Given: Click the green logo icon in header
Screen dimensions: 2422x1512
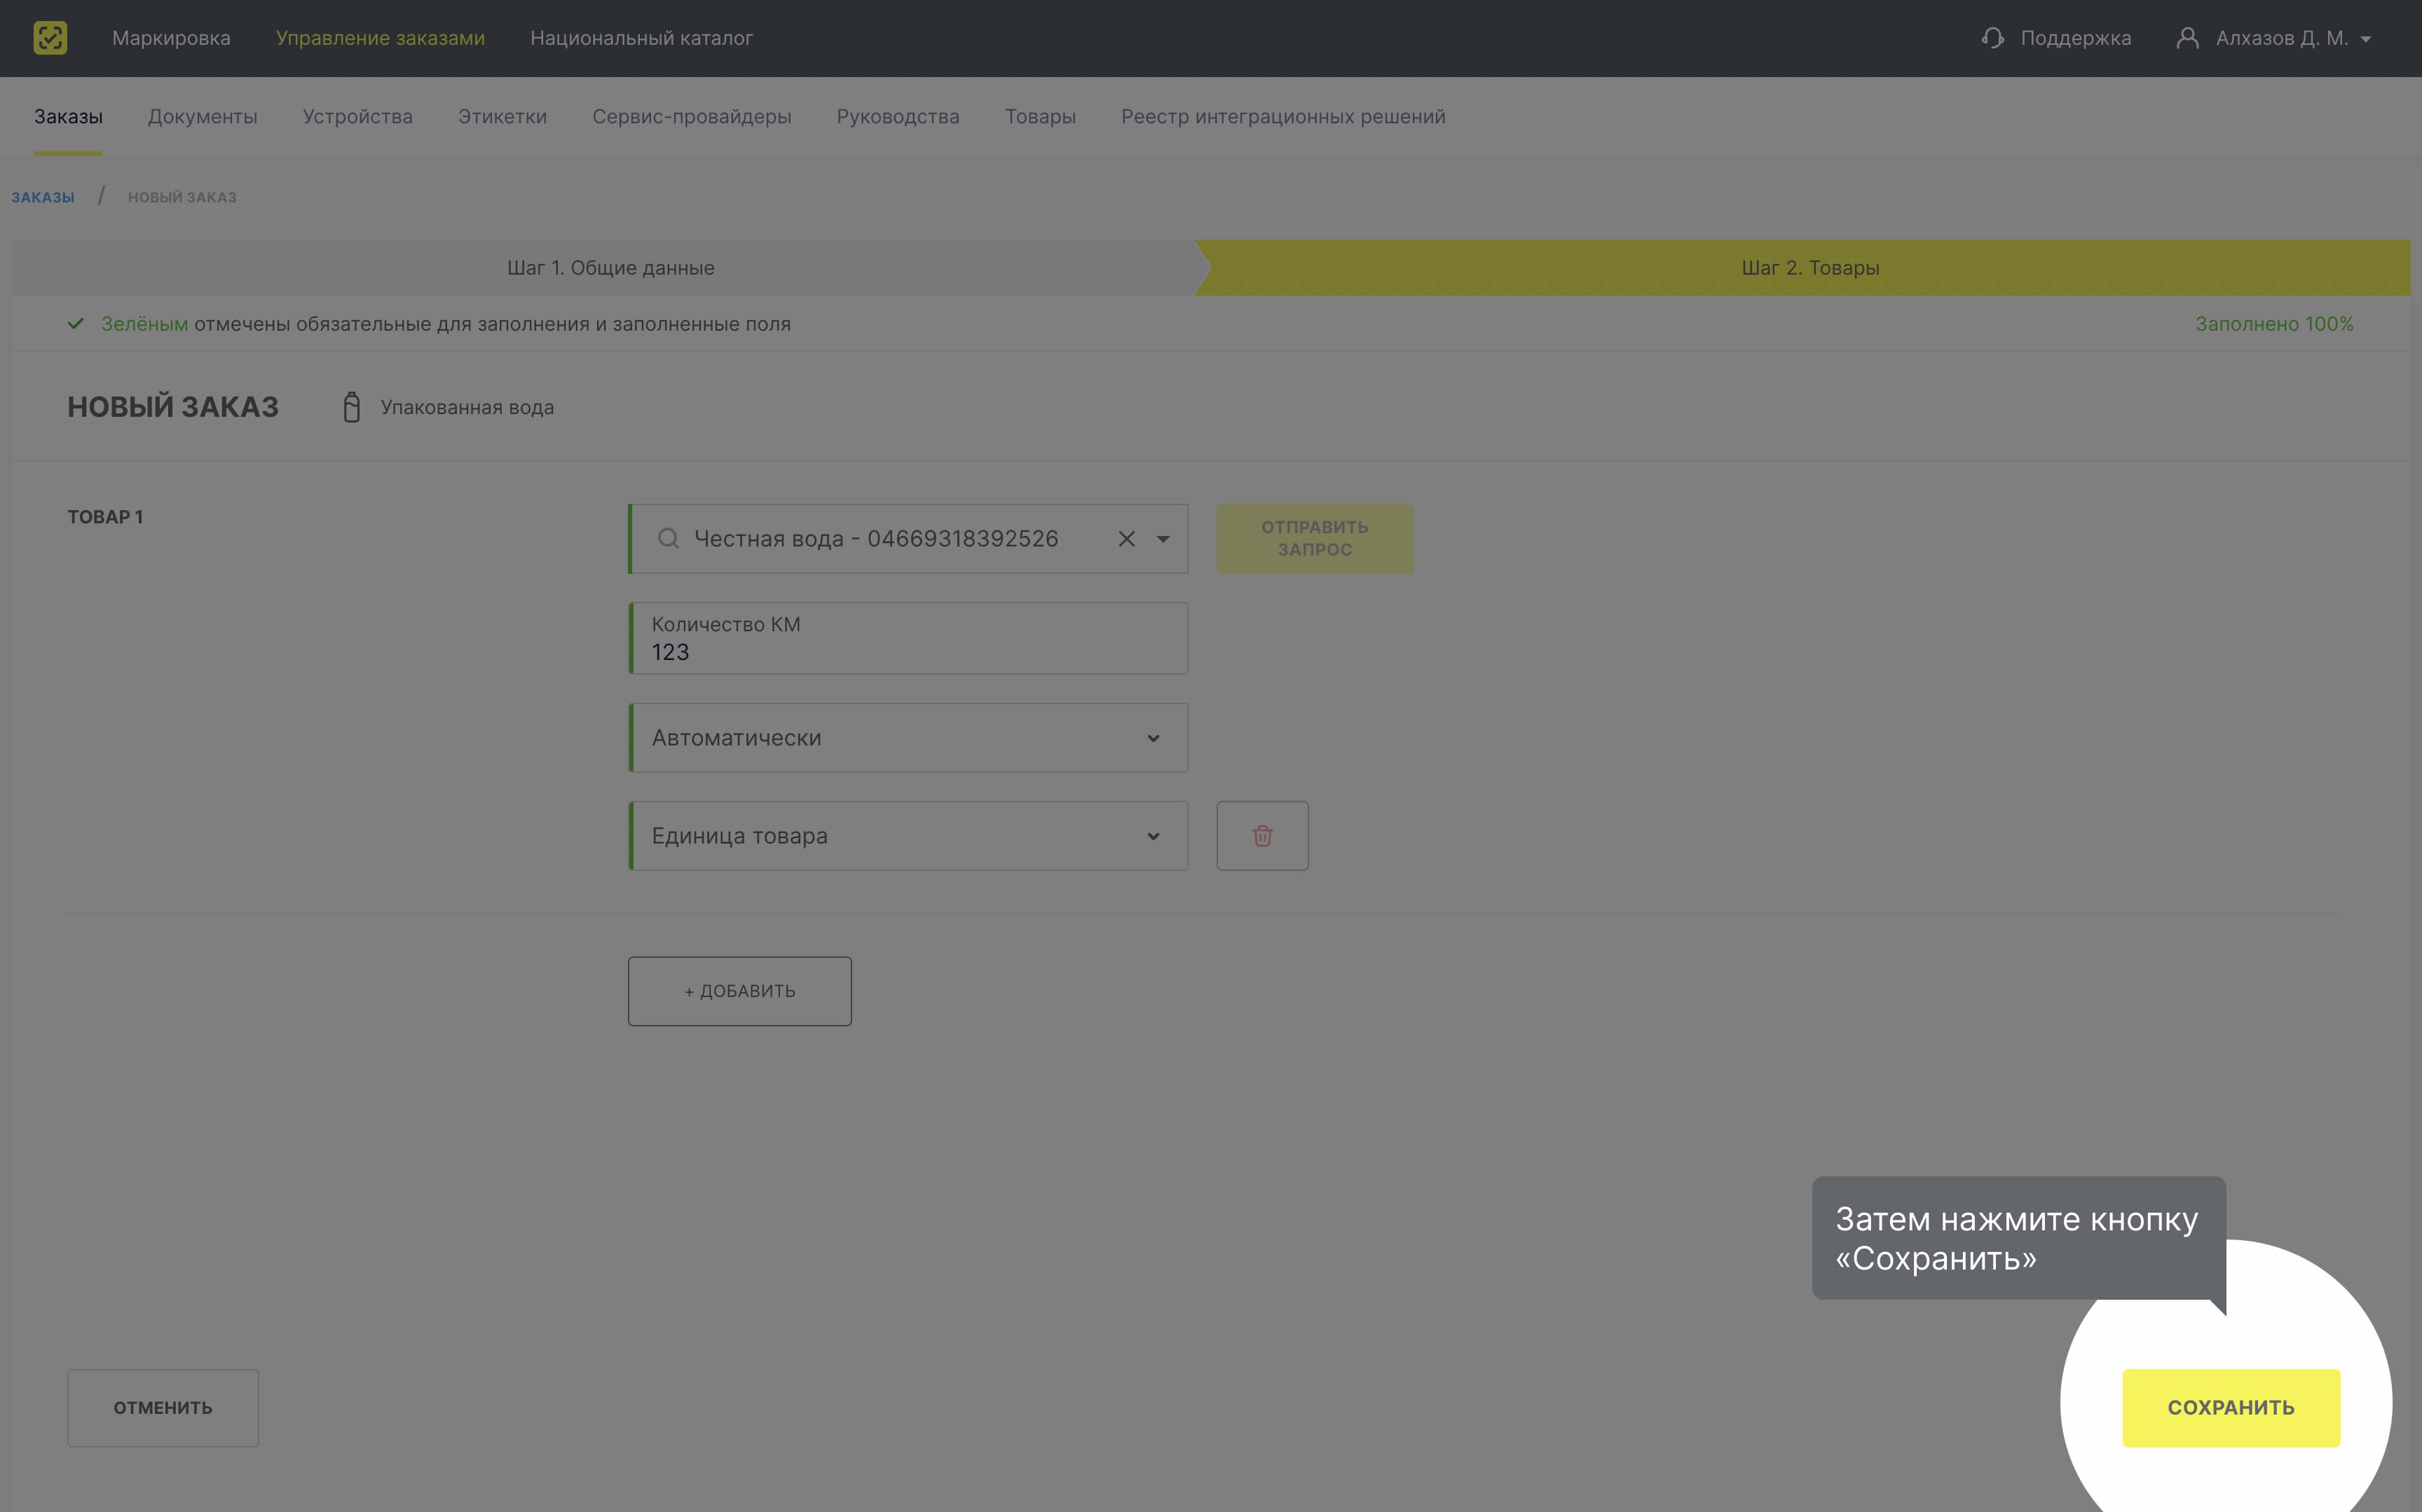Looking at the screenshot, I should (50, 38).
